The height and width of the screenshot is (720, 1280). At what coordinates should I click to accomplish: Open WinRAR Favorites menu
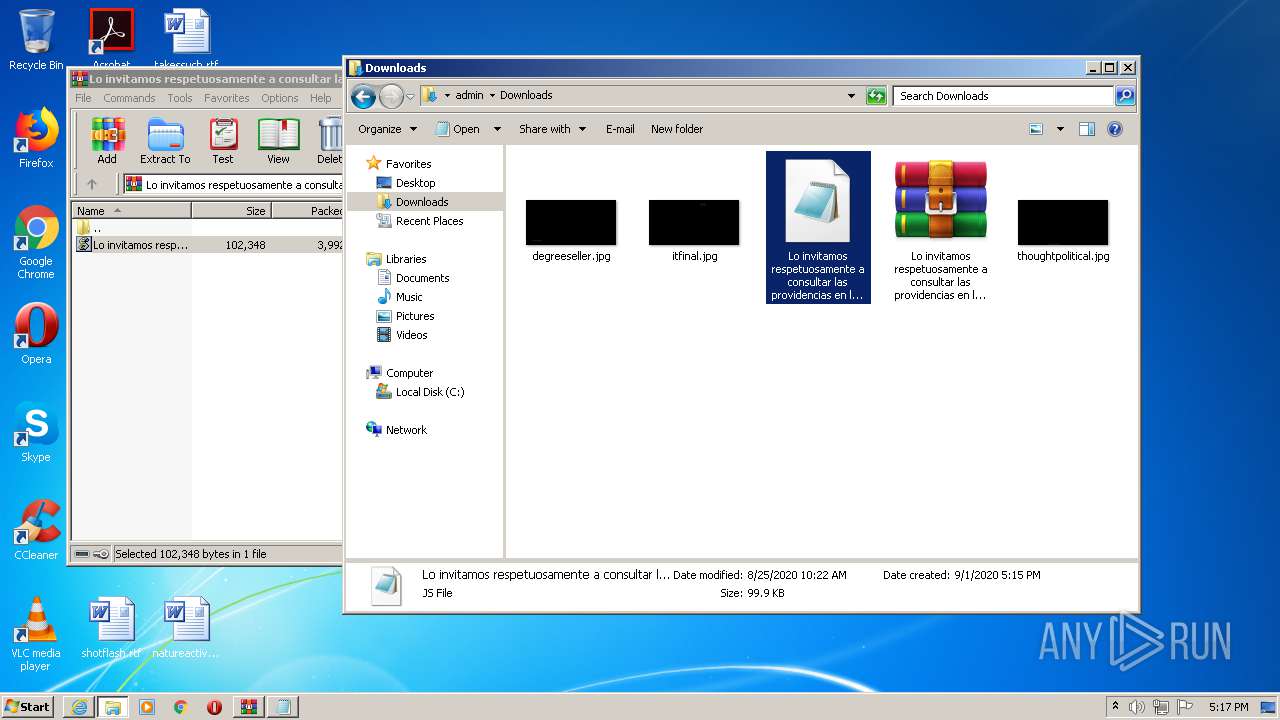[227, 98]
